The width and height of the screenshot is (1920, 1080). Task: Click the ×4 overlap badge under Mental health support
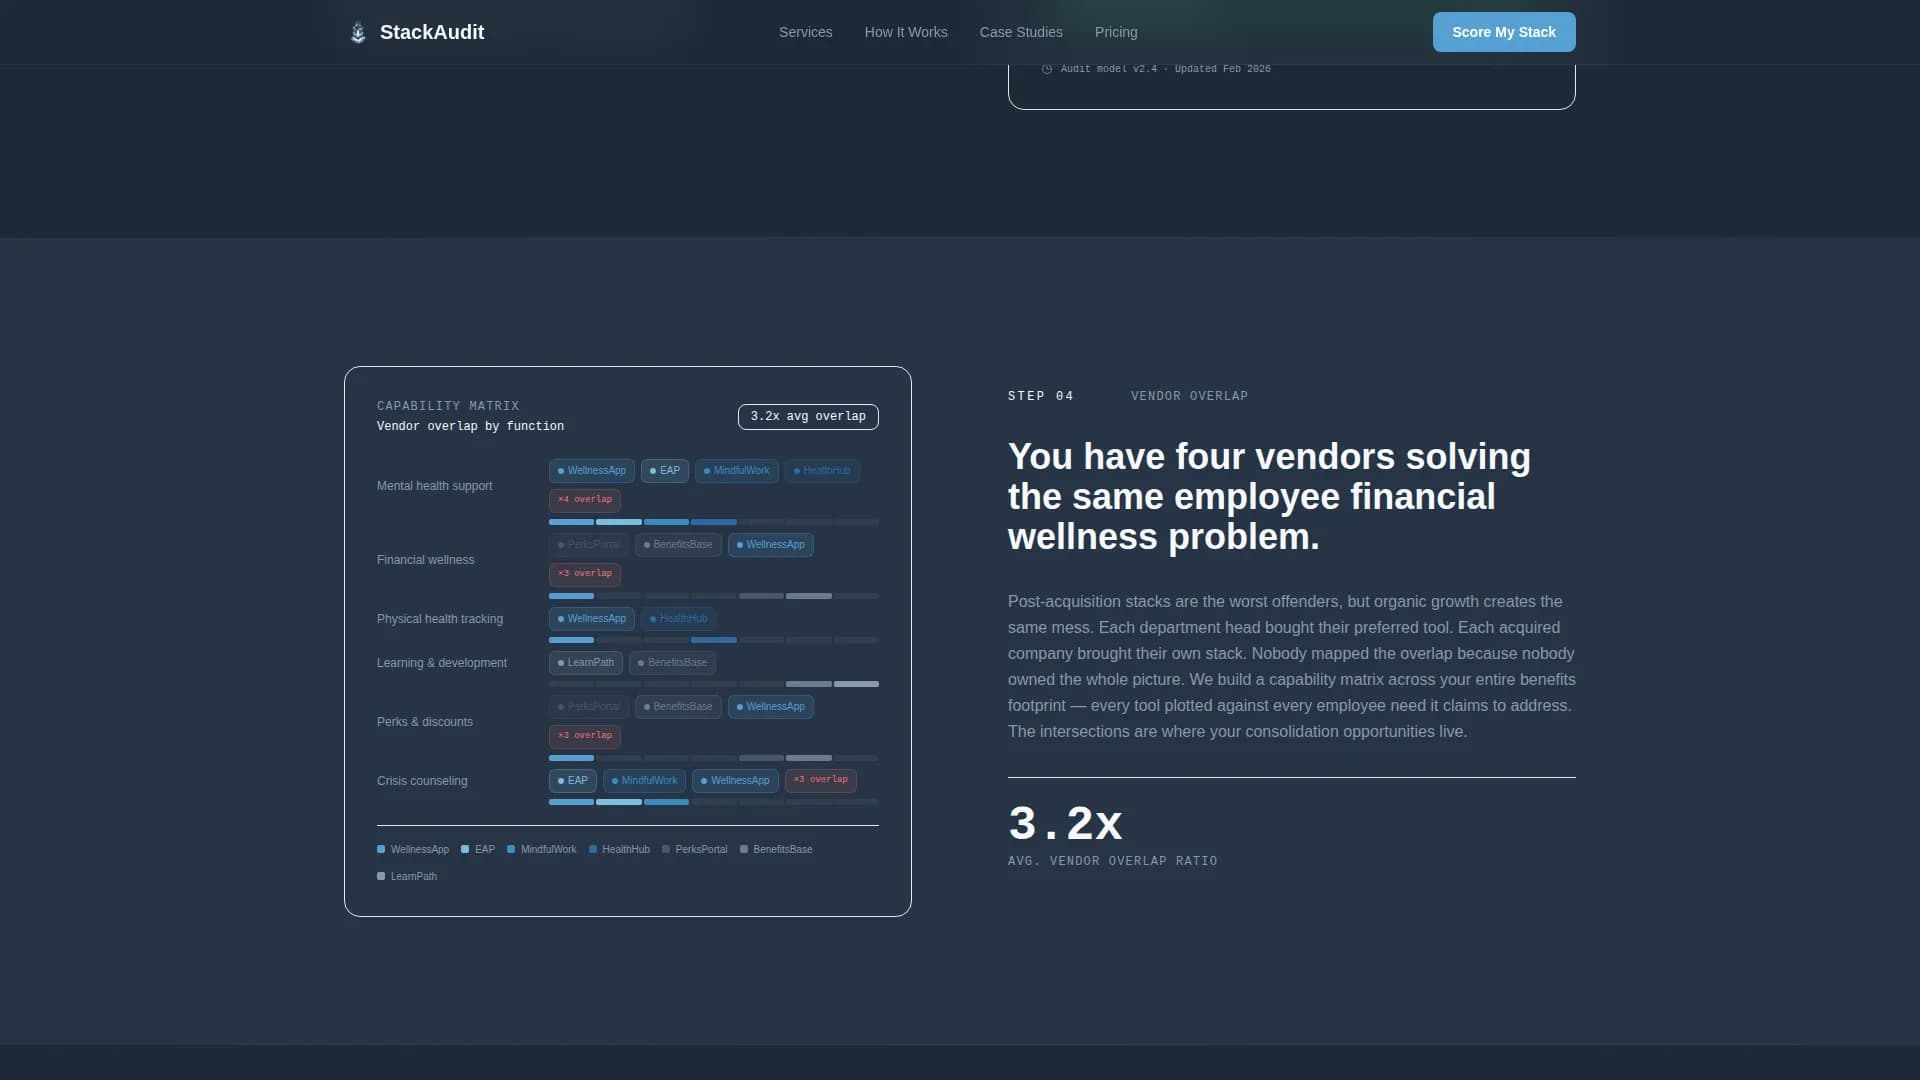click(x=584, y=499)
